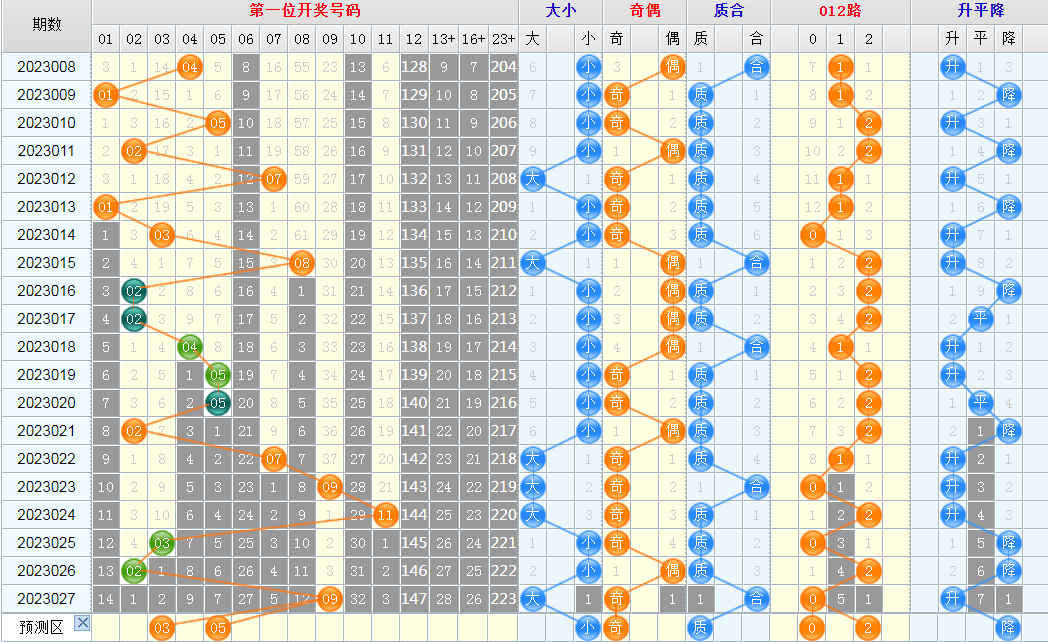
Task: Select the blue 质 ball in 预测区 row
Action: (700, 628)
